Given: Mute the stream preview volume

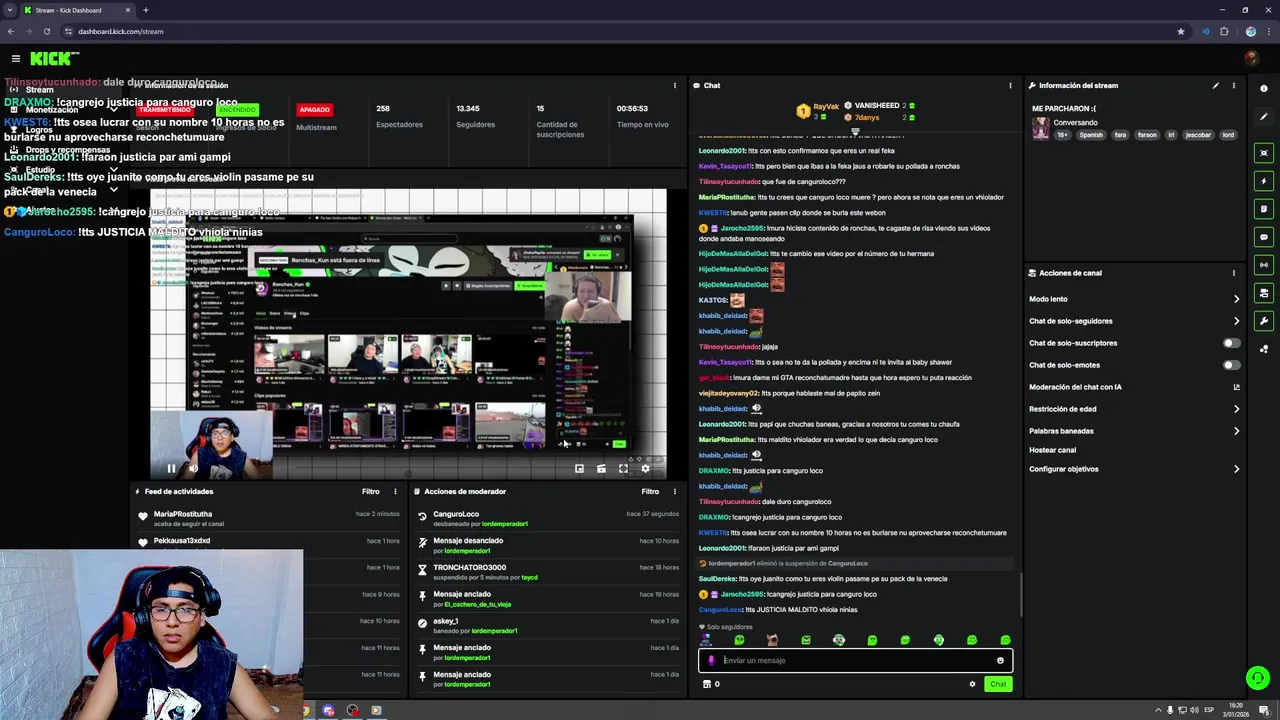Looking at the screenshot, I should pyautogui.click(x=193, y=468).
